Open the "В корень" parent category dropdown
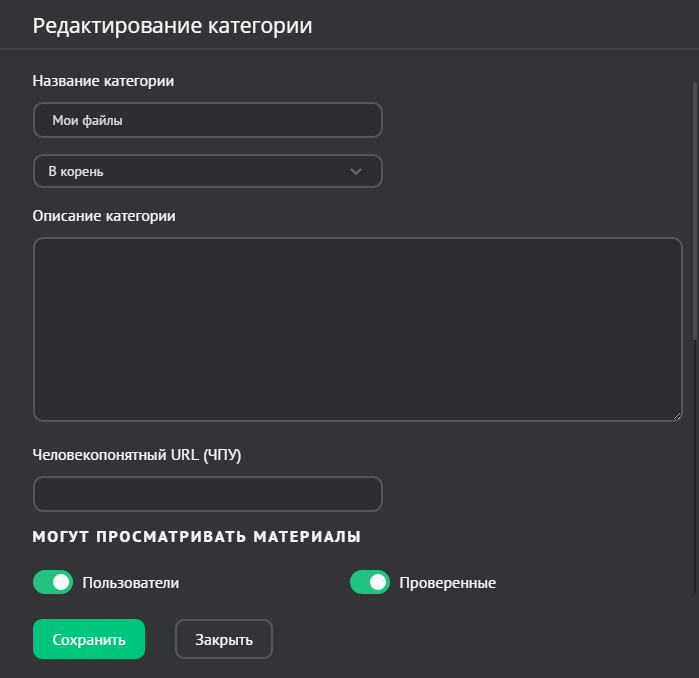699x678 pixels. coord(207,171)
